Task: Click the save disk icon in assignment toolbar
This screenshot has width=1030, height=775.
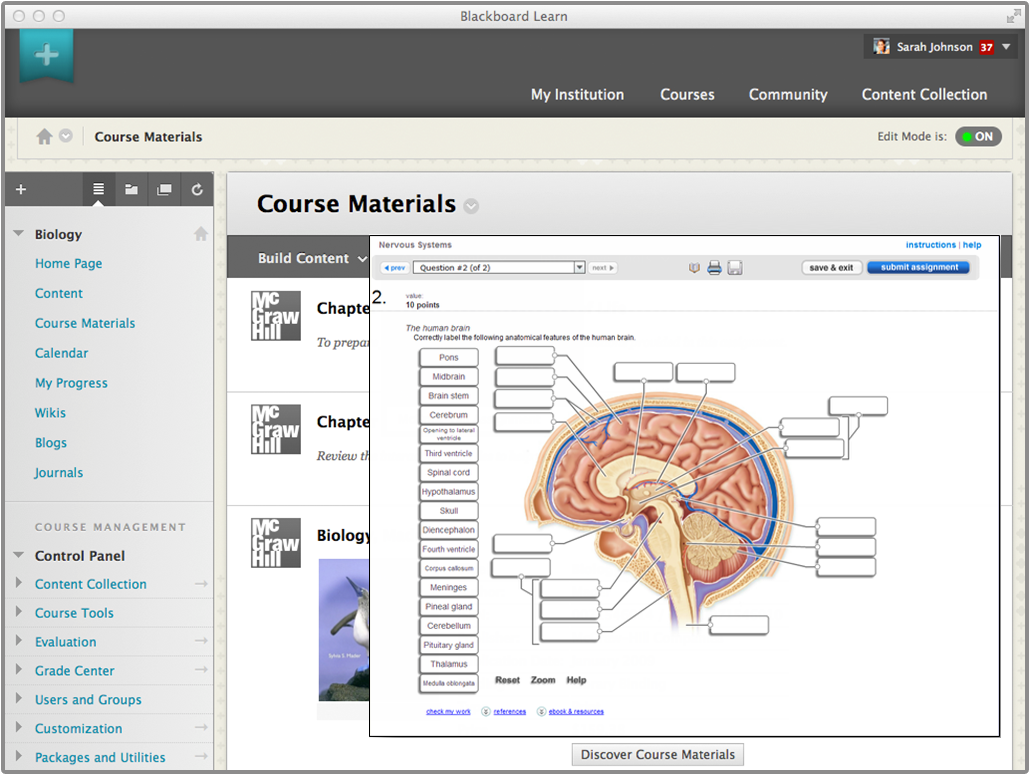Action: tap(734, 268)
